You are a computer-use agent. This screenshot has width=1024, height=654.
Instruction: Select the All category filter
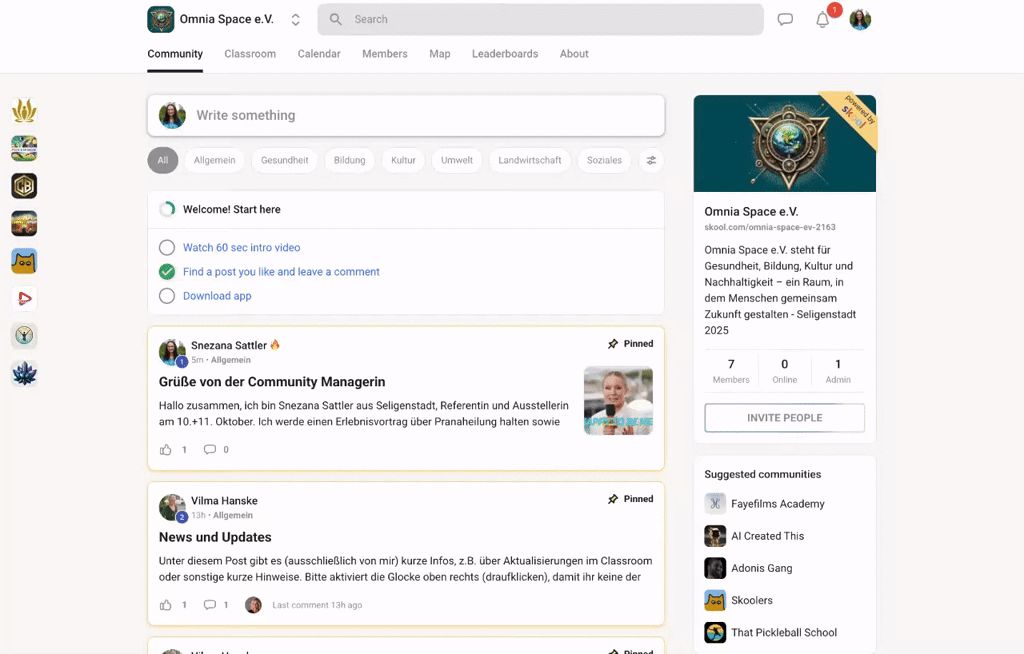(163, 160)
